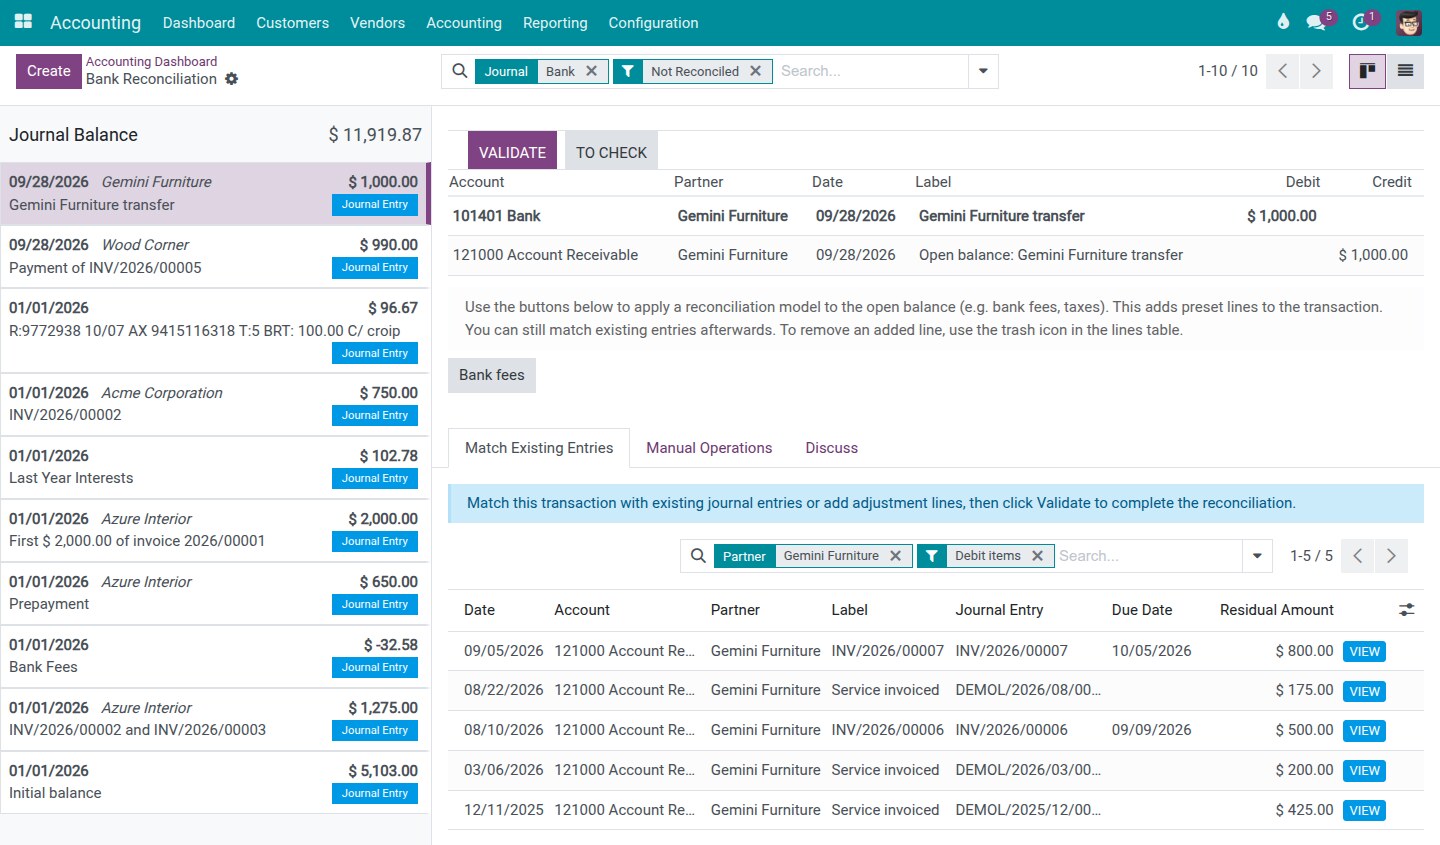
Task: Open Journal Entry for Bank Fees line
Action: pos(375,668)
